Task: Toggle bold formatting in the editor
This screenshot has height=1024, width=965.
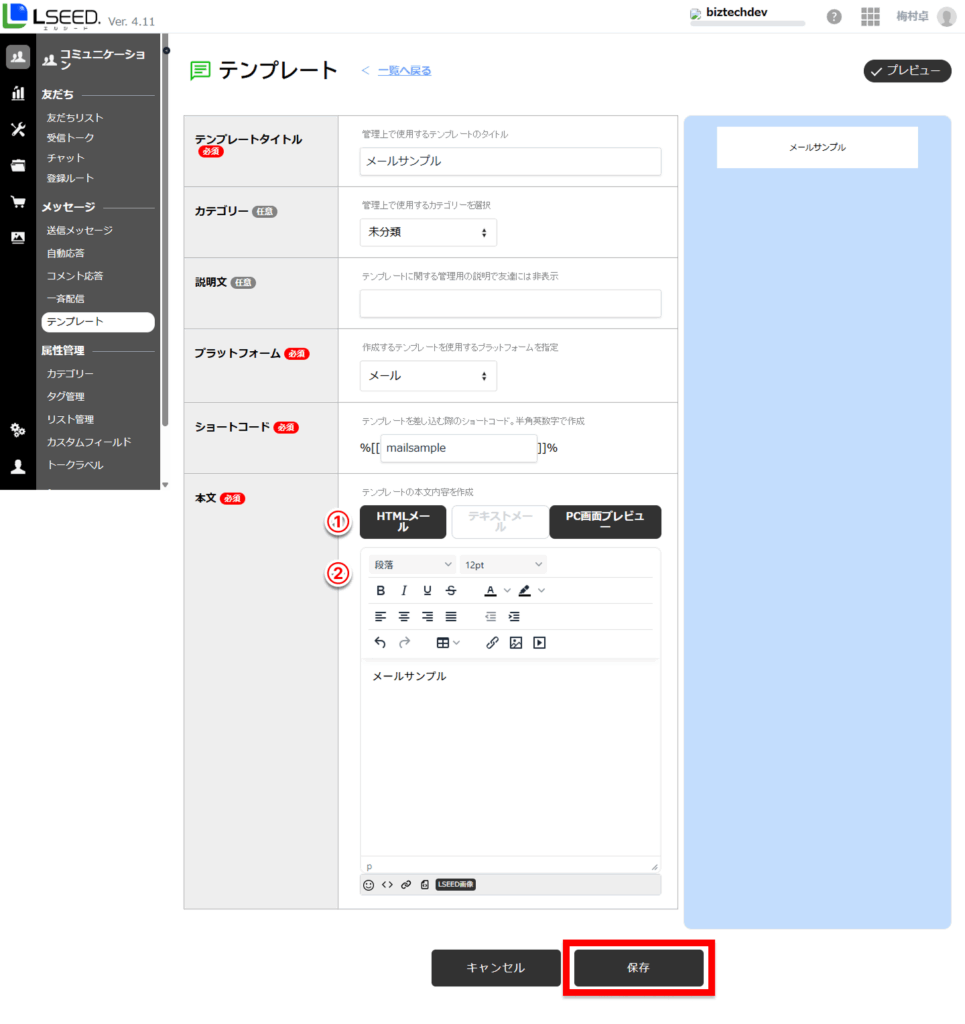Action: [x=380, y=591]
